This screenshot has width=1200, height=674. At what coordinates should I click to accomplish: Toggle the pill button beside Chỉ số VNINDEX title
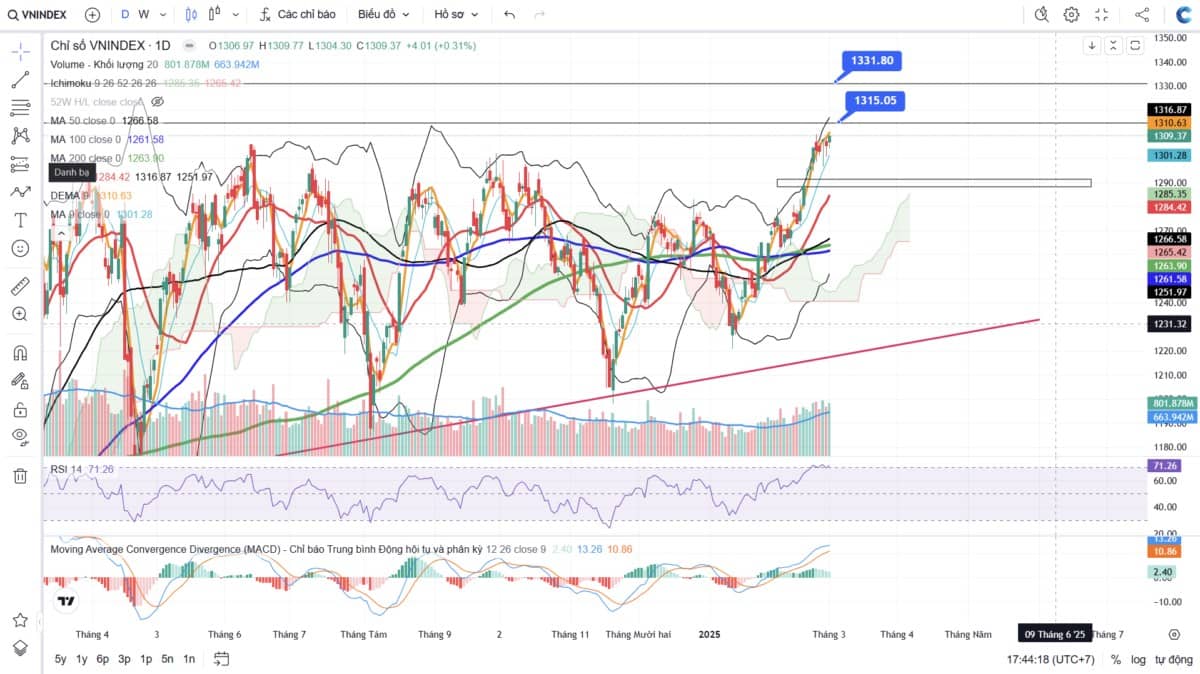190,46
